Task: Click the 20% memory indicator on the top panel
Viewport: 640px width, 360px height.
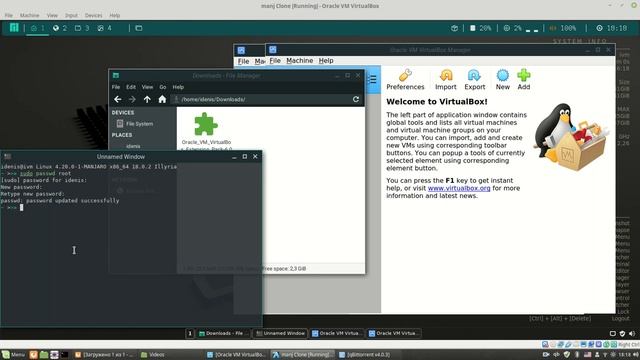Action: point(480,28)
